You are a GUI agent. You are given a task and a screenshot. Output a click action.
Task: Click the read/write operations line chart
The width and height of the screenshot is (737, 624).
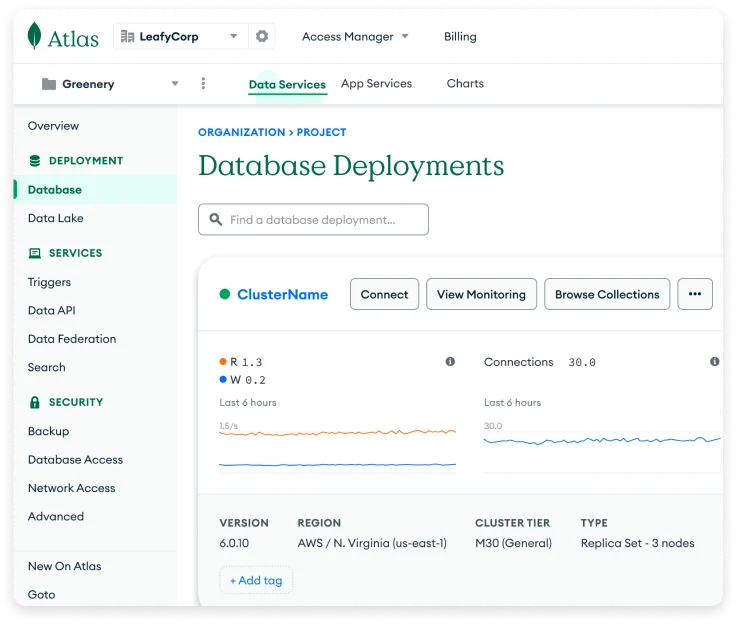(337, 447)
